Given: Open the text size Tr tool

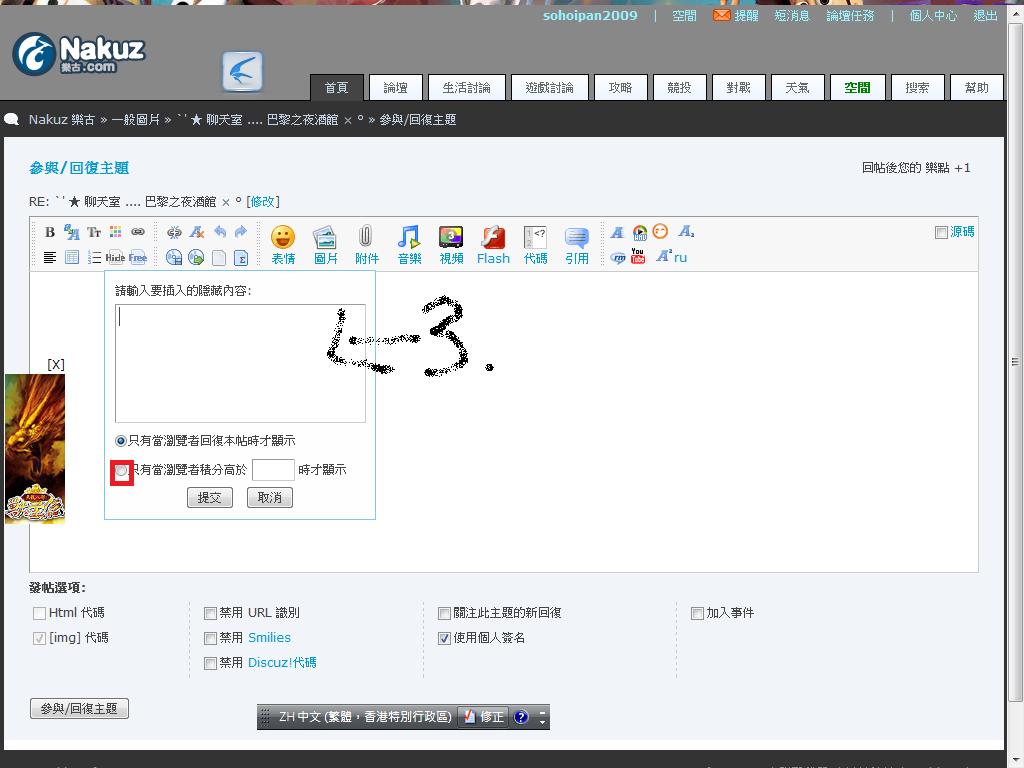Looking at the screenshot, I should pyautogui.click(x=94, y=232).
